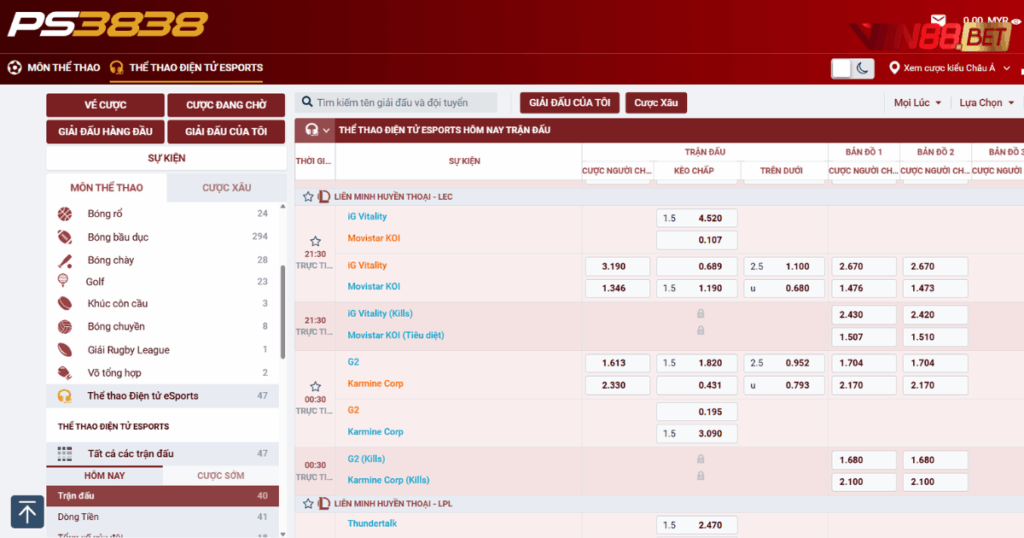Focus the league and team search field
This screenshot has height=538, width=1024.
pos(396,103)
